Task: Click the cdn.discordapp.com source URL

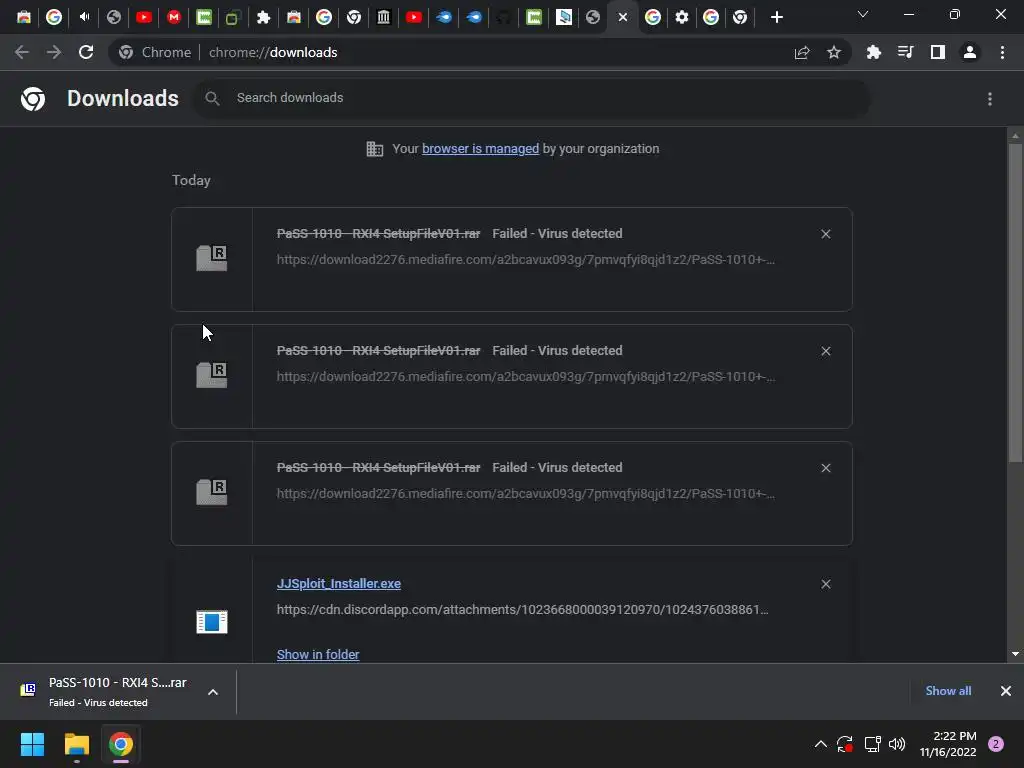Action: tap(522, 610)
